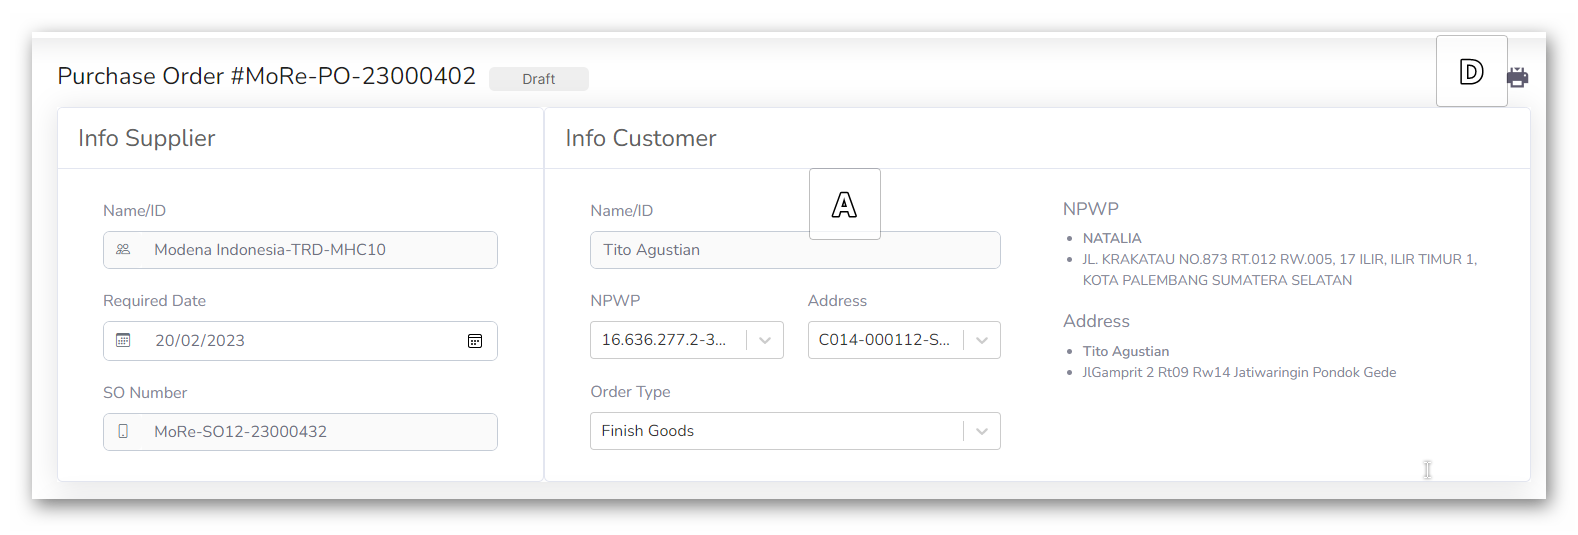Screen dimensions: 1578x535
Task: Open date picker icon right of 20/02/2023
Action: 475,341
